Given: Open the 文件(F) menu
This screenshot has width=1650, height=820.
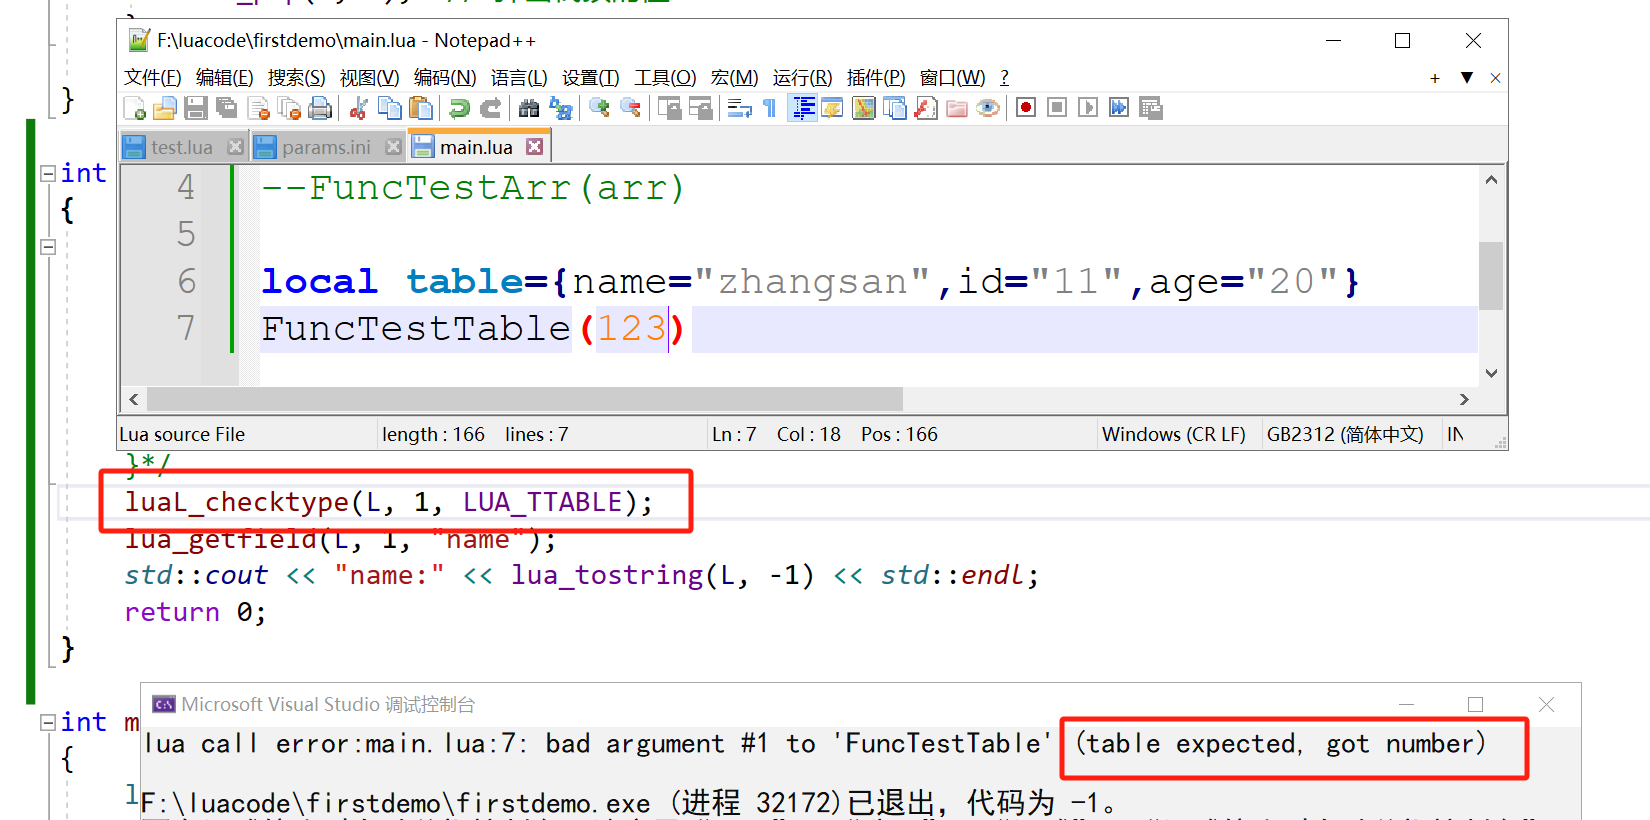Looking at the screenshot, I should [x=153, y=78].
